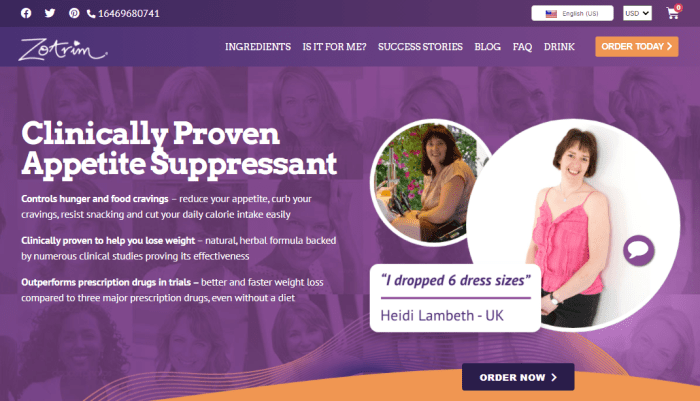
Task: Open the shopping cart icon
Action: 673,13
